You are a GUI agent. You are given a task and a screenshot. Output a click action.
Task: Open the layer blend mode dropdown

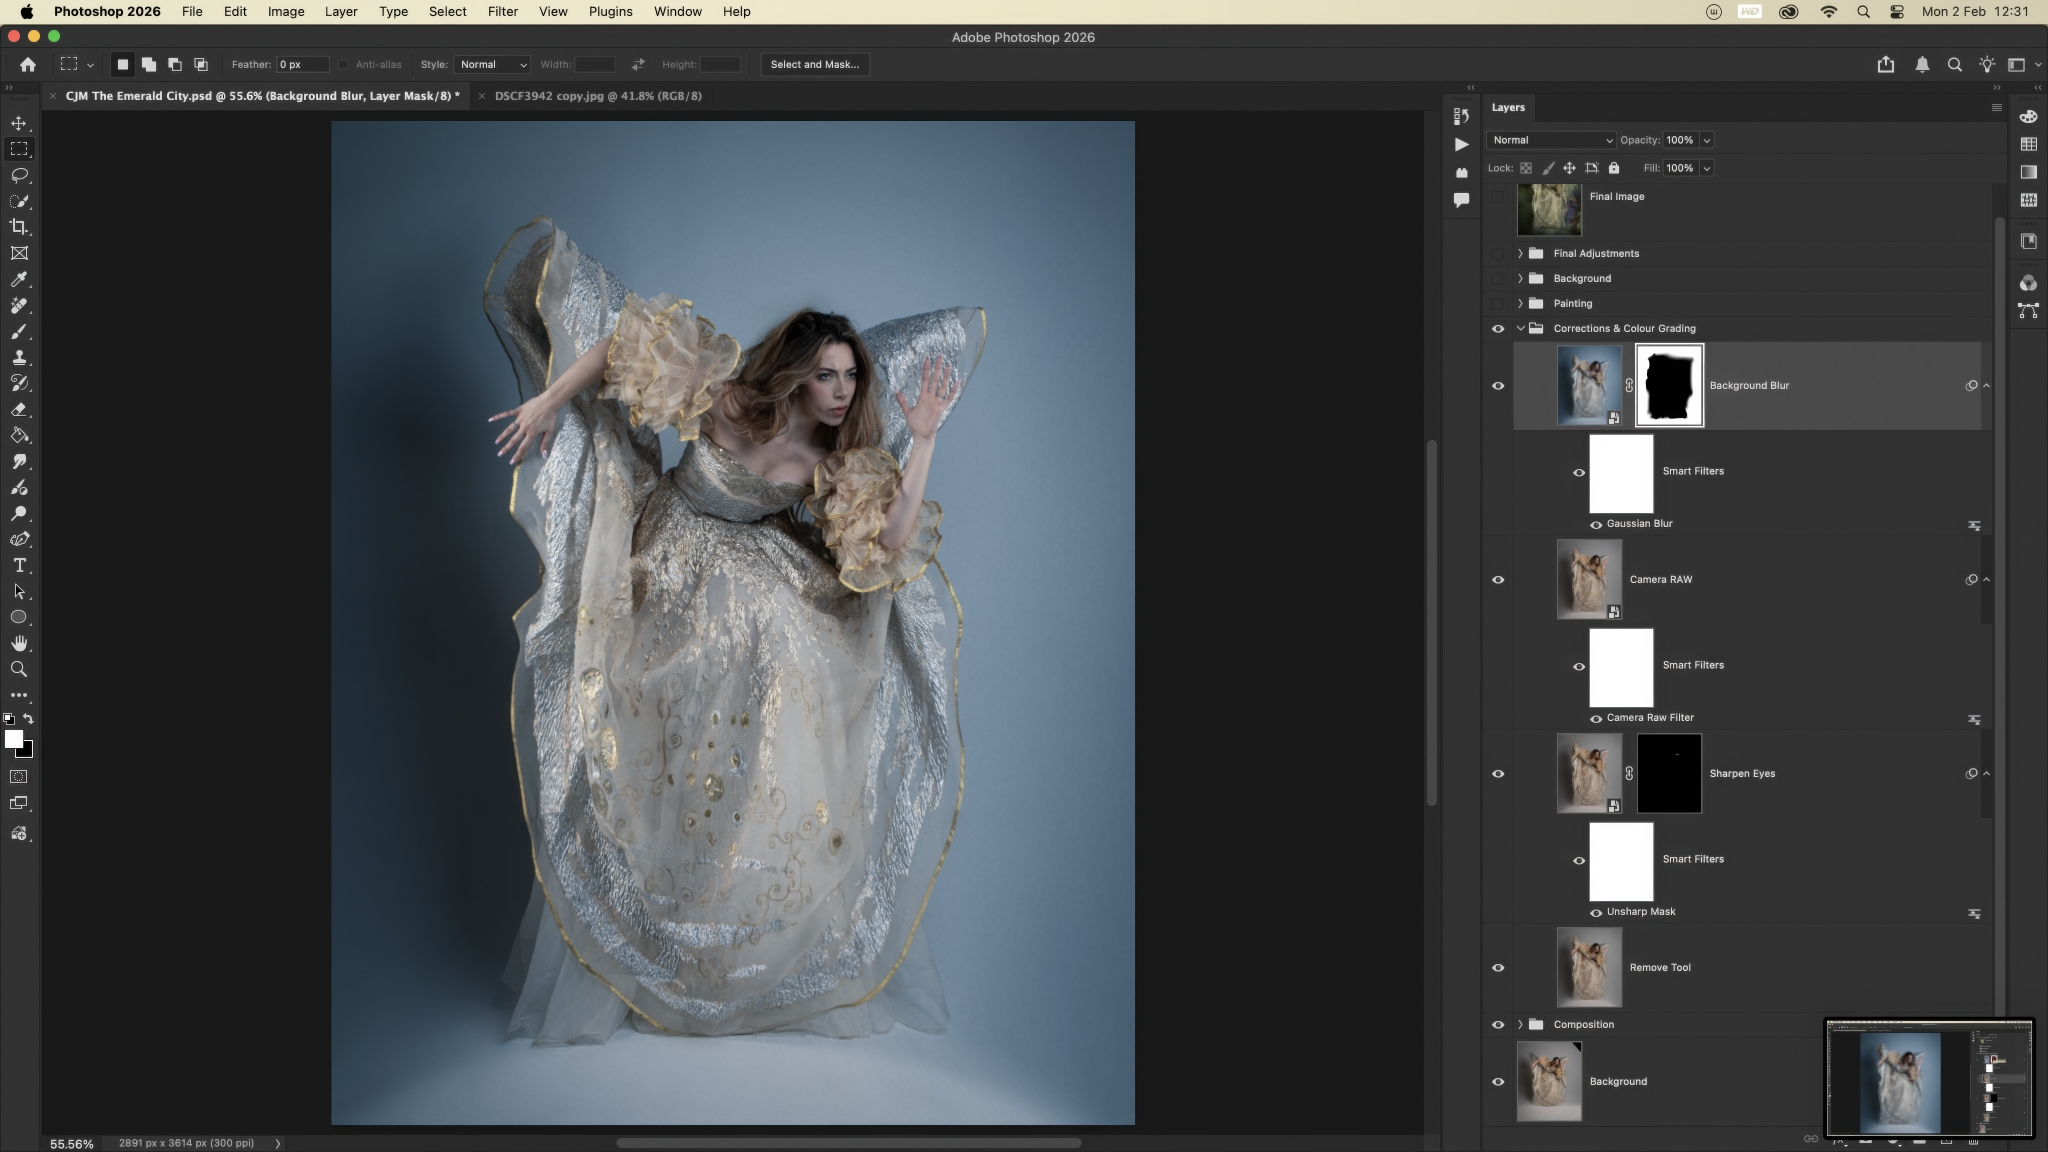(1550, 140)
